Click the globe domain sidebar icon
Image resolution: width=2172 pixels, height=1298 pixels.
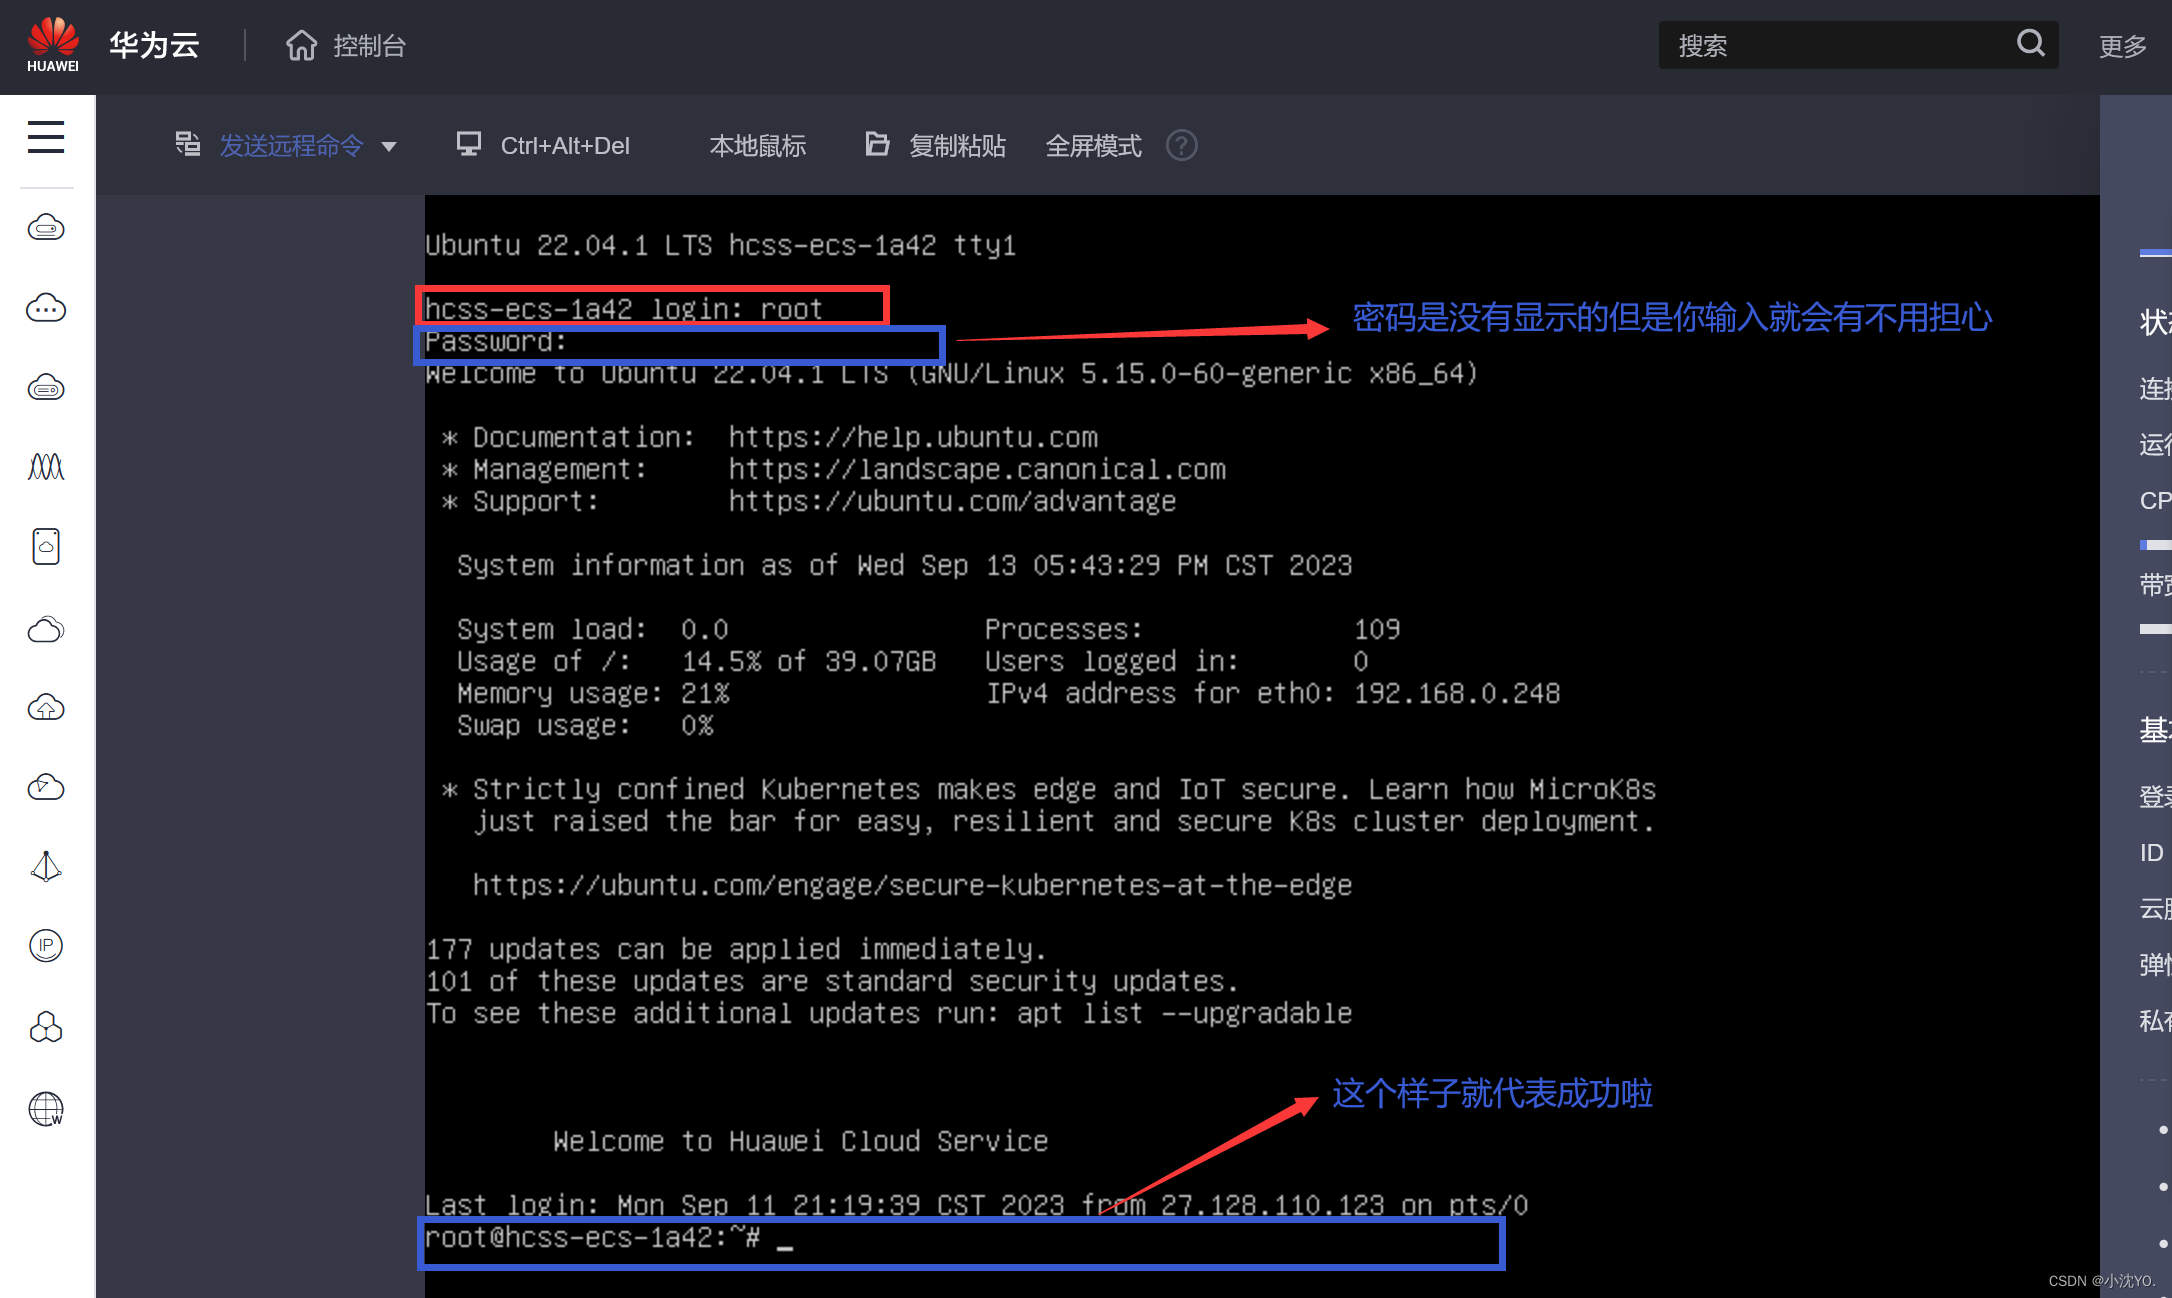[x=46, y=1108]
